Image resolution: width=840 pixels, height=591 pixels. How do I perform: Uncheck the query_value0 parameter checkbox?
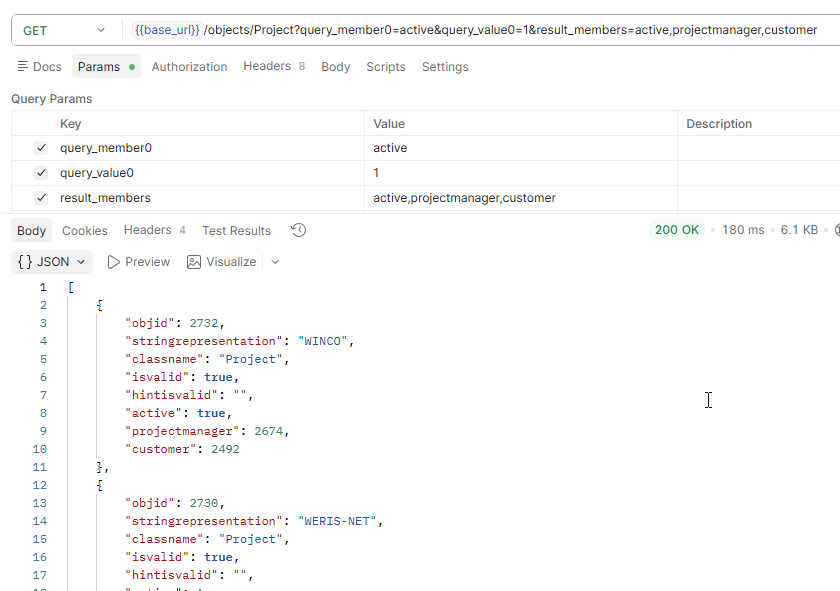(41, 173)
